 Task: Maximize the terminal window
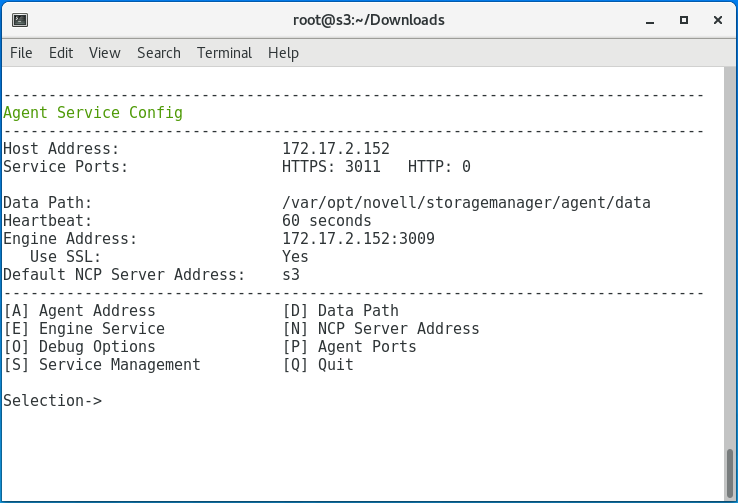click(x=684, y=20)
